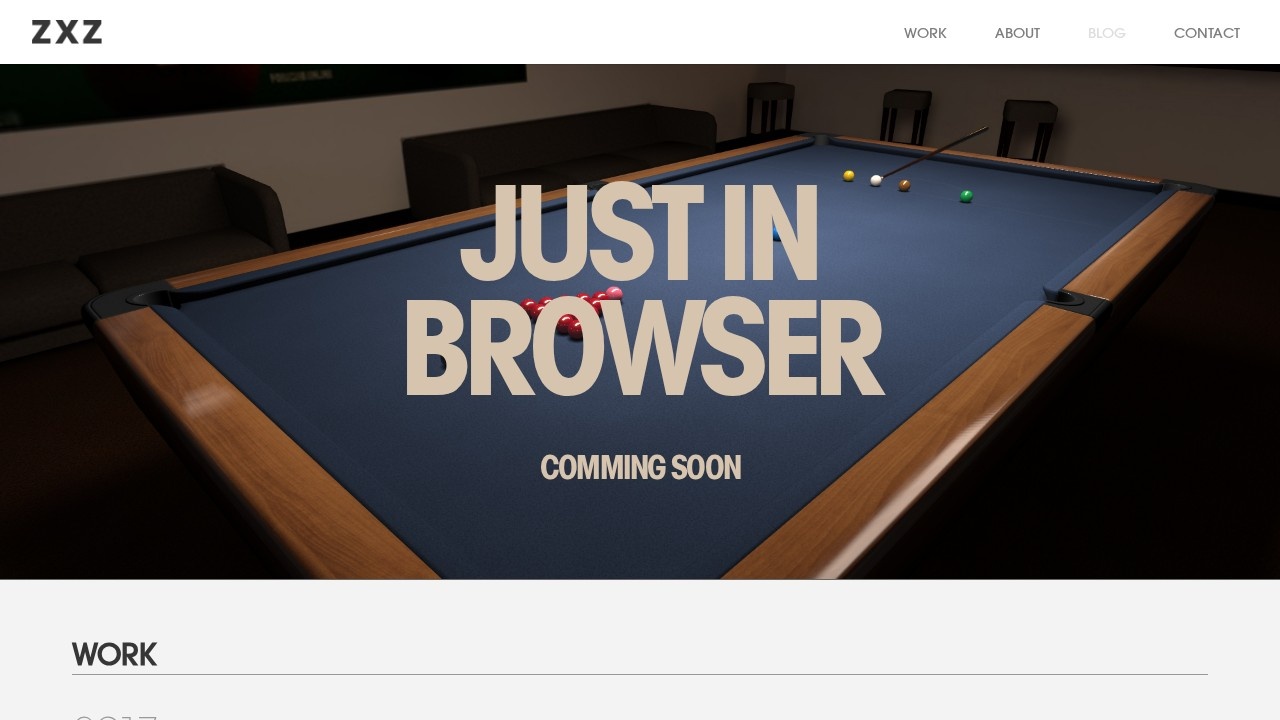This screenshot has width=1280, height=720.
Task: Click the WORK section heading
Action: (x=113, y=654)
